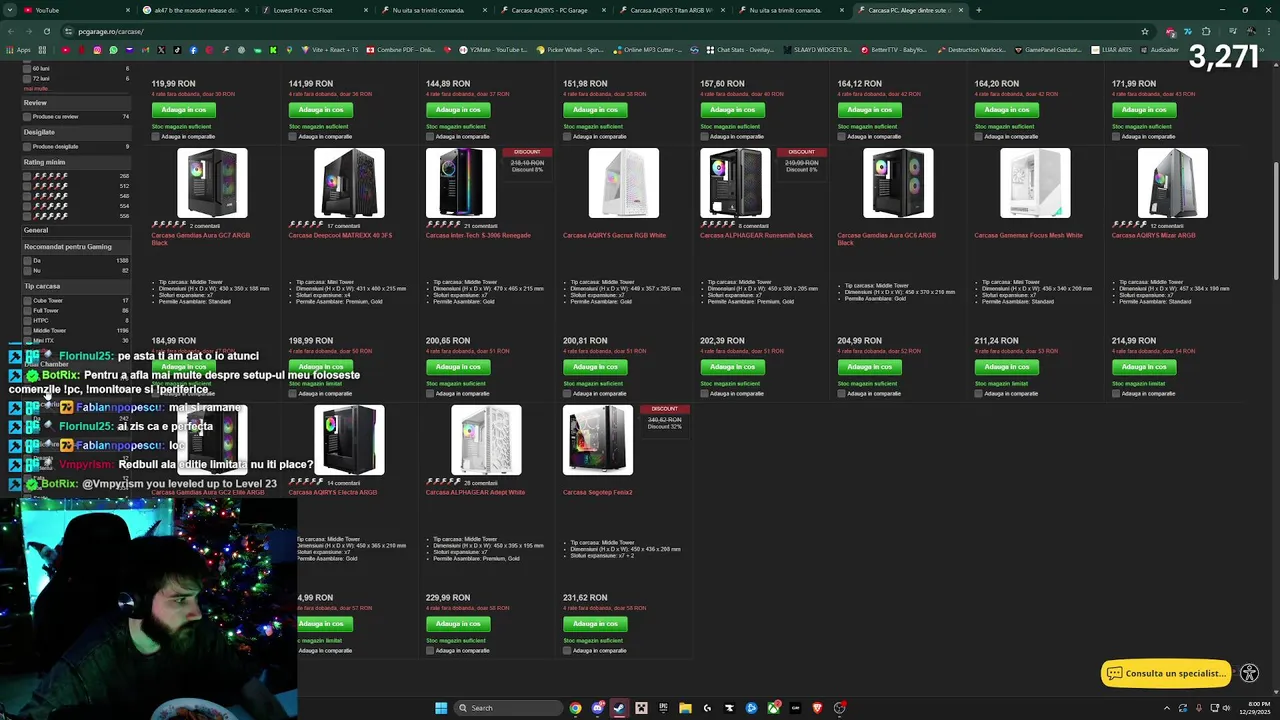1280x720 pixels.
Task: Reload the current page
Action: click(x=46, y=31)
